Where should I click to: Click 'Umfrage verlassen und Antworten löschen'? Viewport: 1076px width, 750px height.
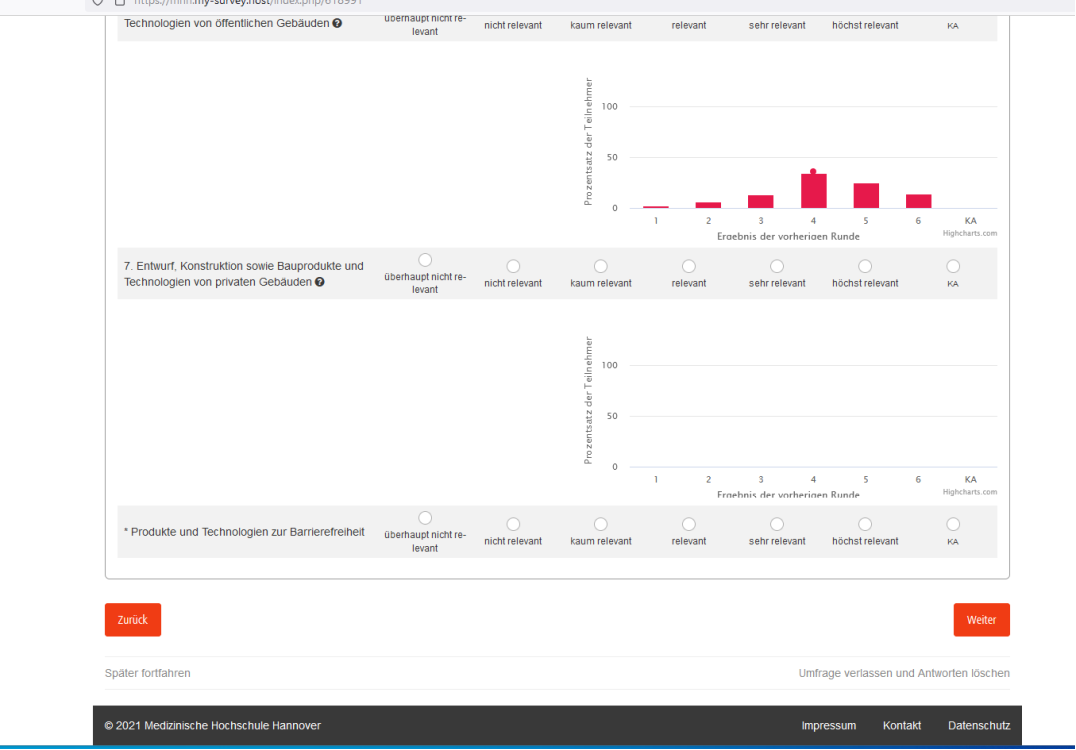tap(903, 673)
